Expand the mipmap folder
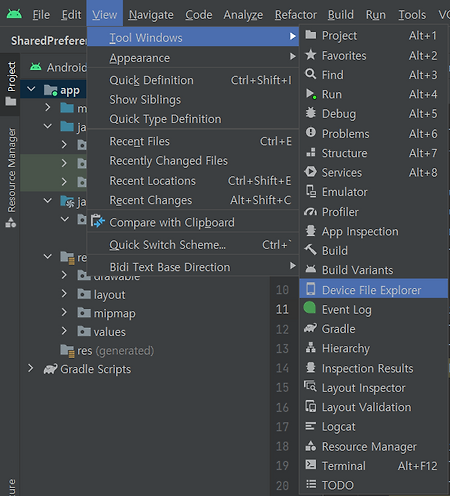Image resolution: width=450 pixels, height=496 pixels. click(64, 312)
